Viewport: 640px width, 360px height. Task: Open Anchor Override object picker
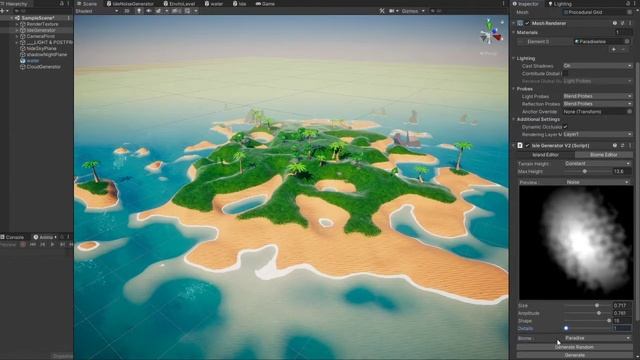tap(629, 111)
